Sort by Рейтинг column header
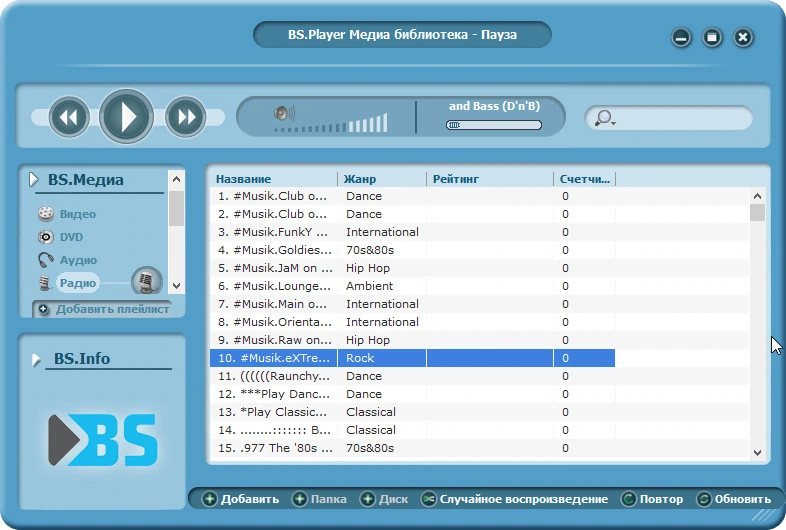Viewport: 786px width, 530px height. pos(456,179)
